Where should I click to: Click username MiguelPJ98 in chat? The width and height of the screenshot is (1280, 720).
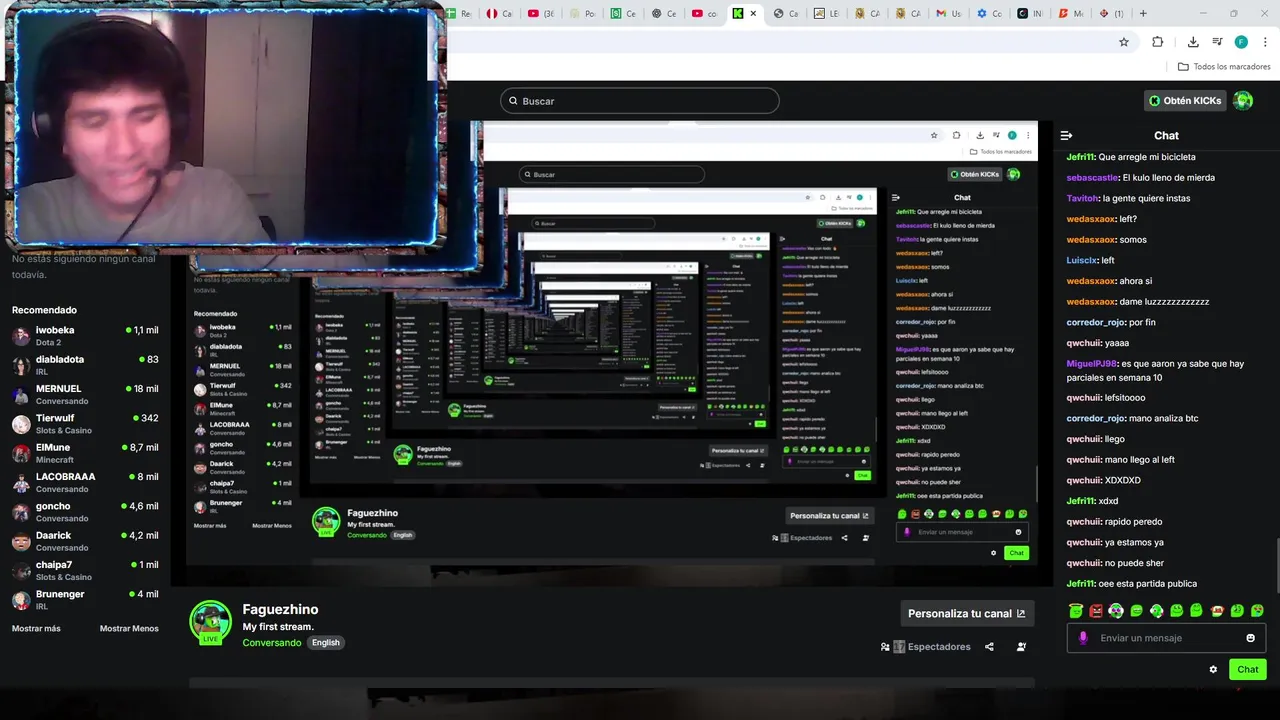(1091, 364)
